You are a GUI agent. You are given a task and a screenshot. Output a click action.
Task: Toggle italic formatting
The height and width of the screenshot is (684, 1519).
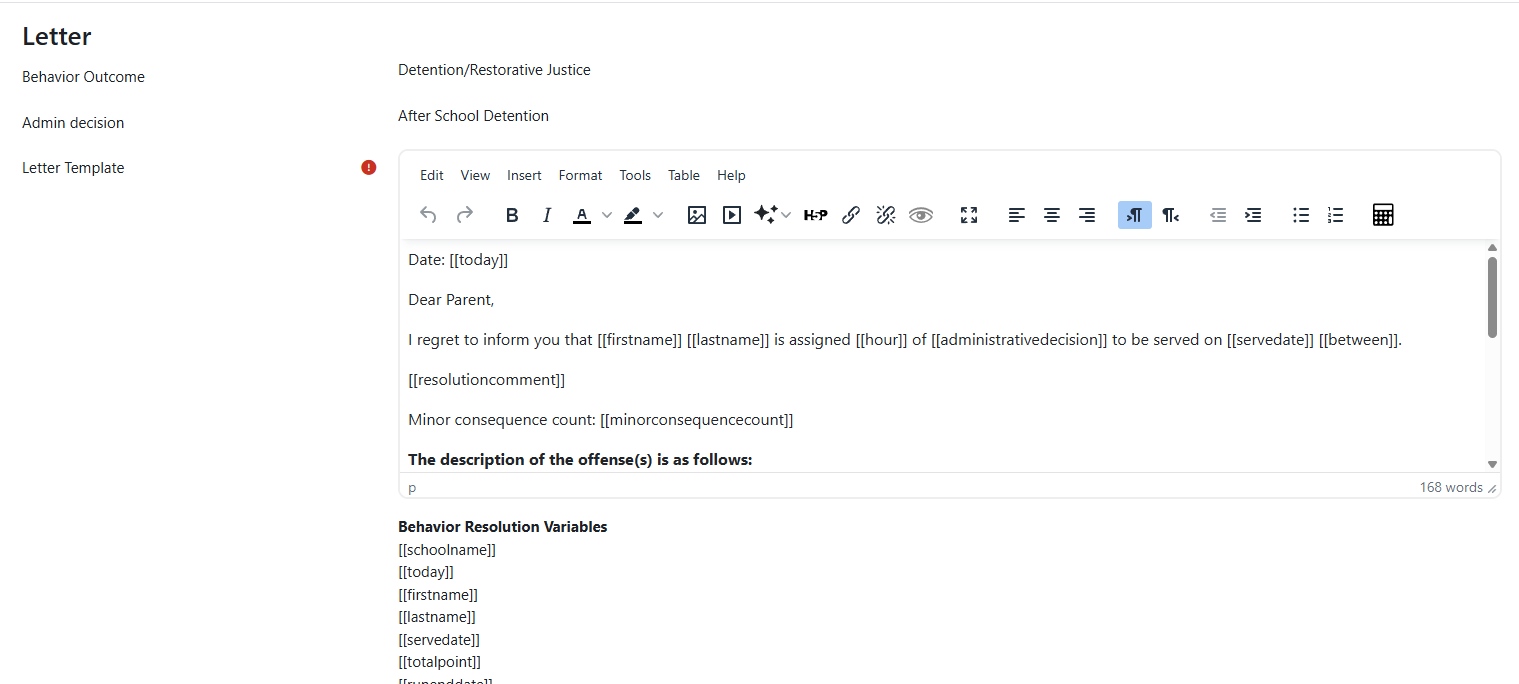[546, 215]
